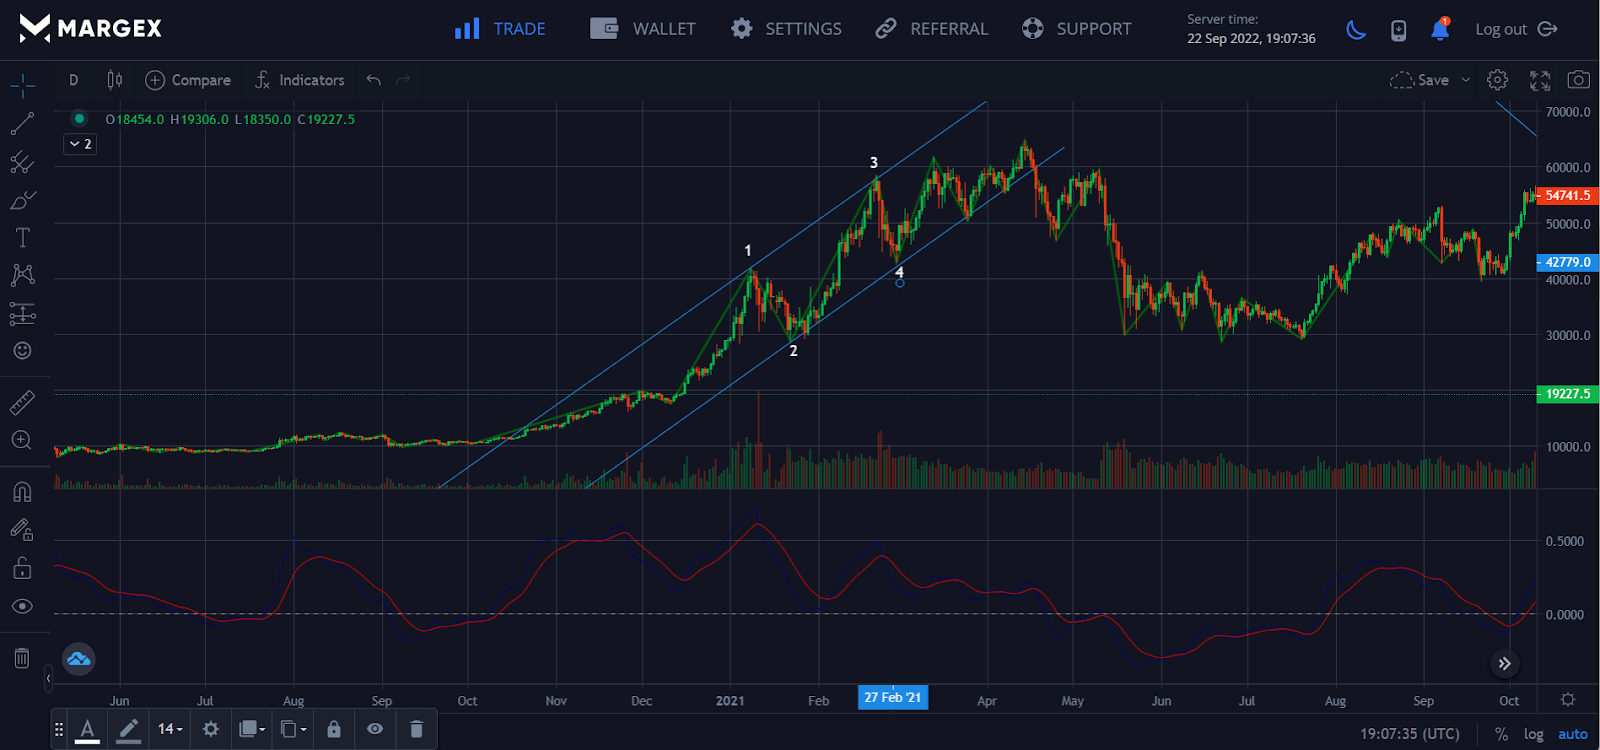Screen dimensions: 1600x750
Task: Click the magnet mode icon
Action: (x=22, y=492)
